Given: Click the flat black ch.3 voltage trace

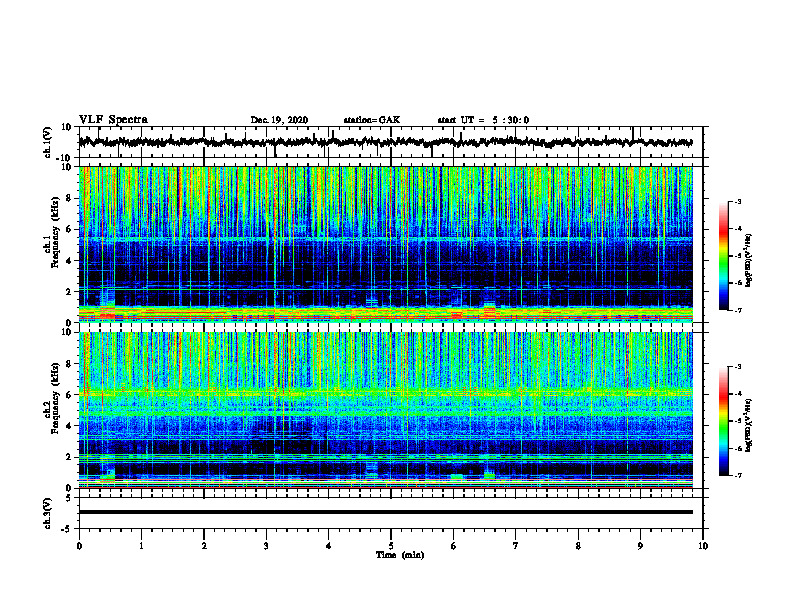Looking at the screenshot, I should pyautogui.click(x=385, y=512).
